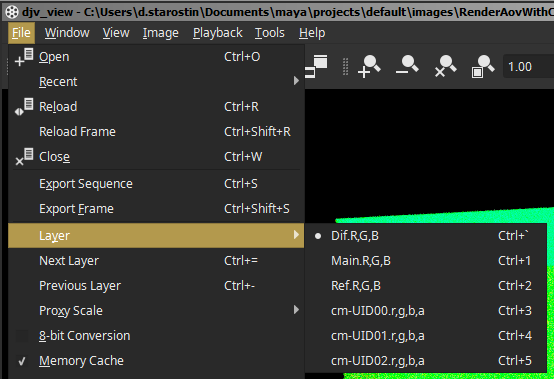Image resolution: width=554 pixels, height=379 pixels.
Task: Choose Next Layer menu entry
Action: click(x=156, y=261)
